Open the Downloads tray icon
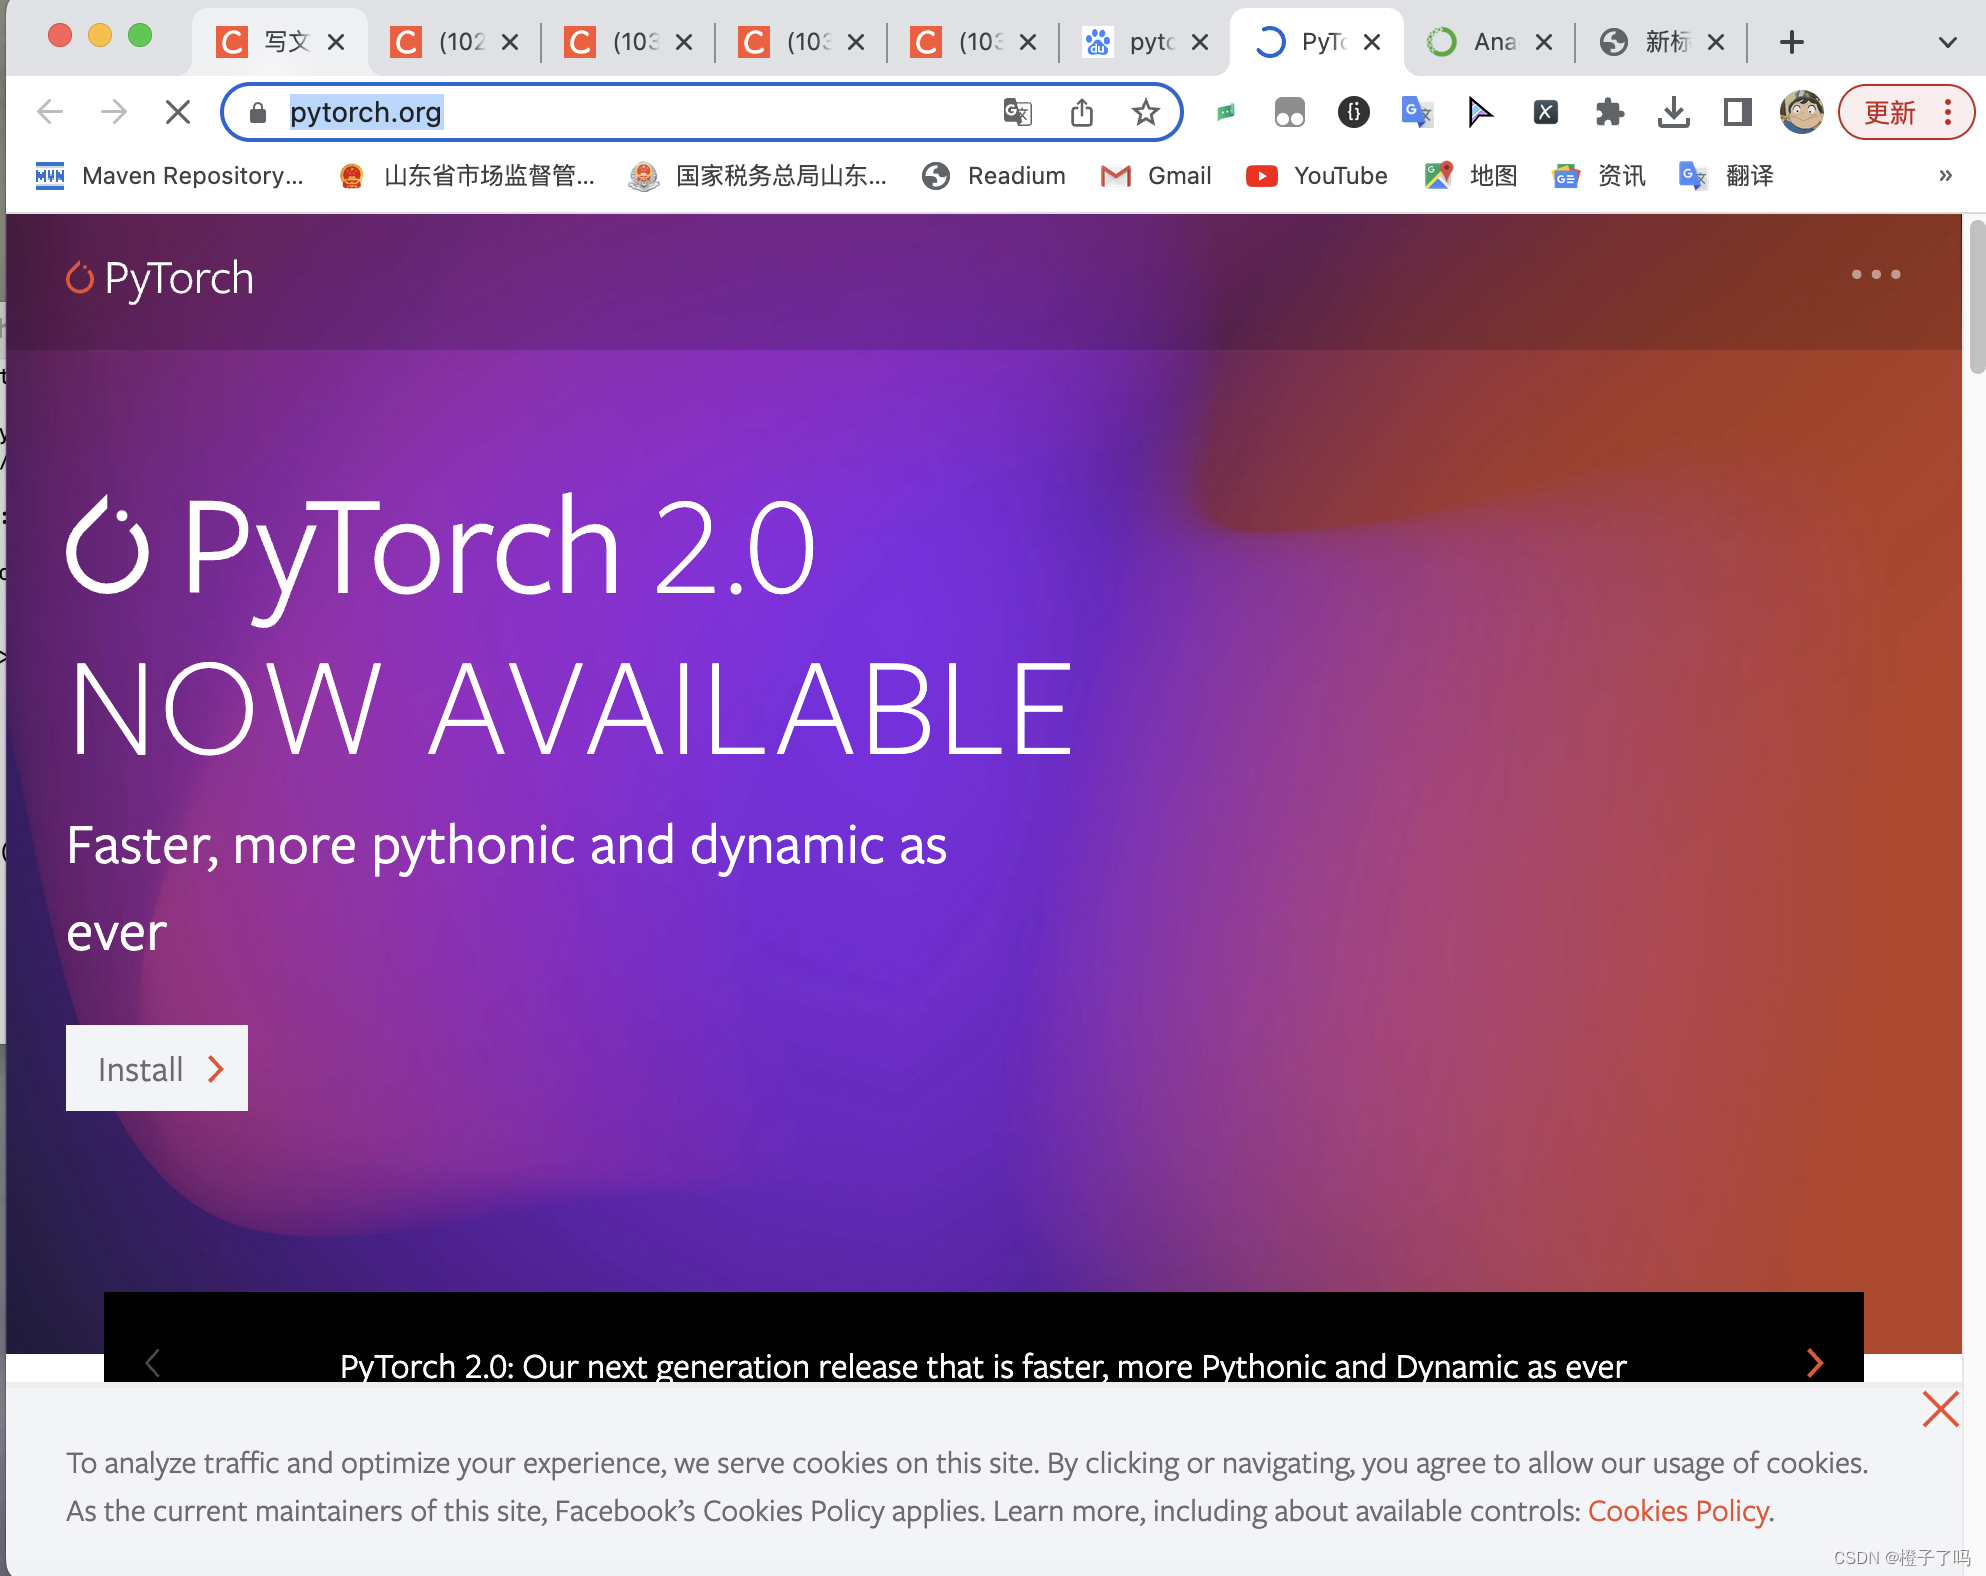Viewport: 1986px width, 1576px height. pos(1673,112)
